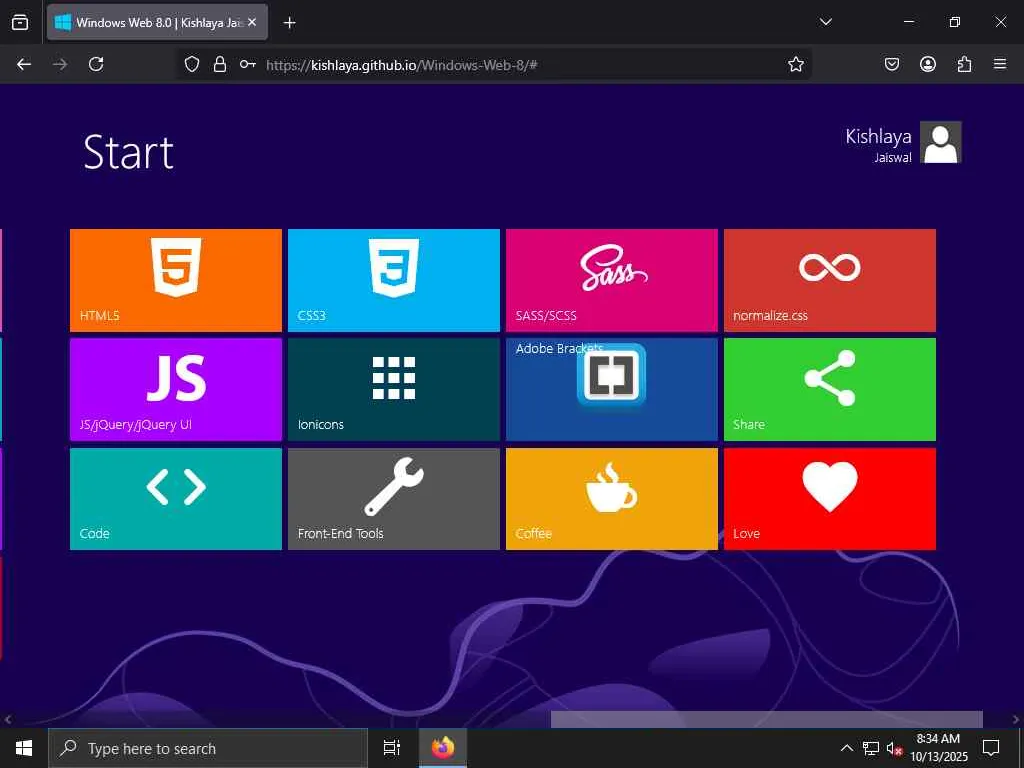
Task: Open the Firefox application hamburger menu
Action: pyautogui.click(x=1000, y=64)
